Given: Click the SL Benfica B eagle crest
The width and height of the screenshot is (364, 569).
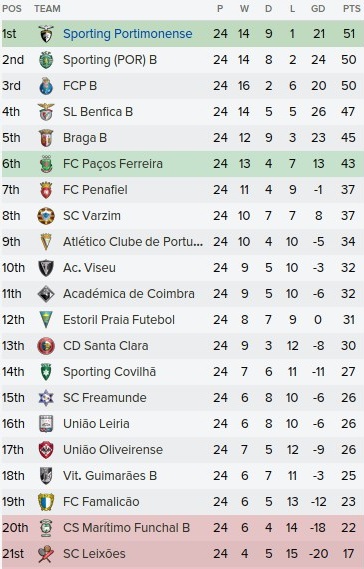Looking at the screenshot, I should pyautogui.click(x=46, y=112).
